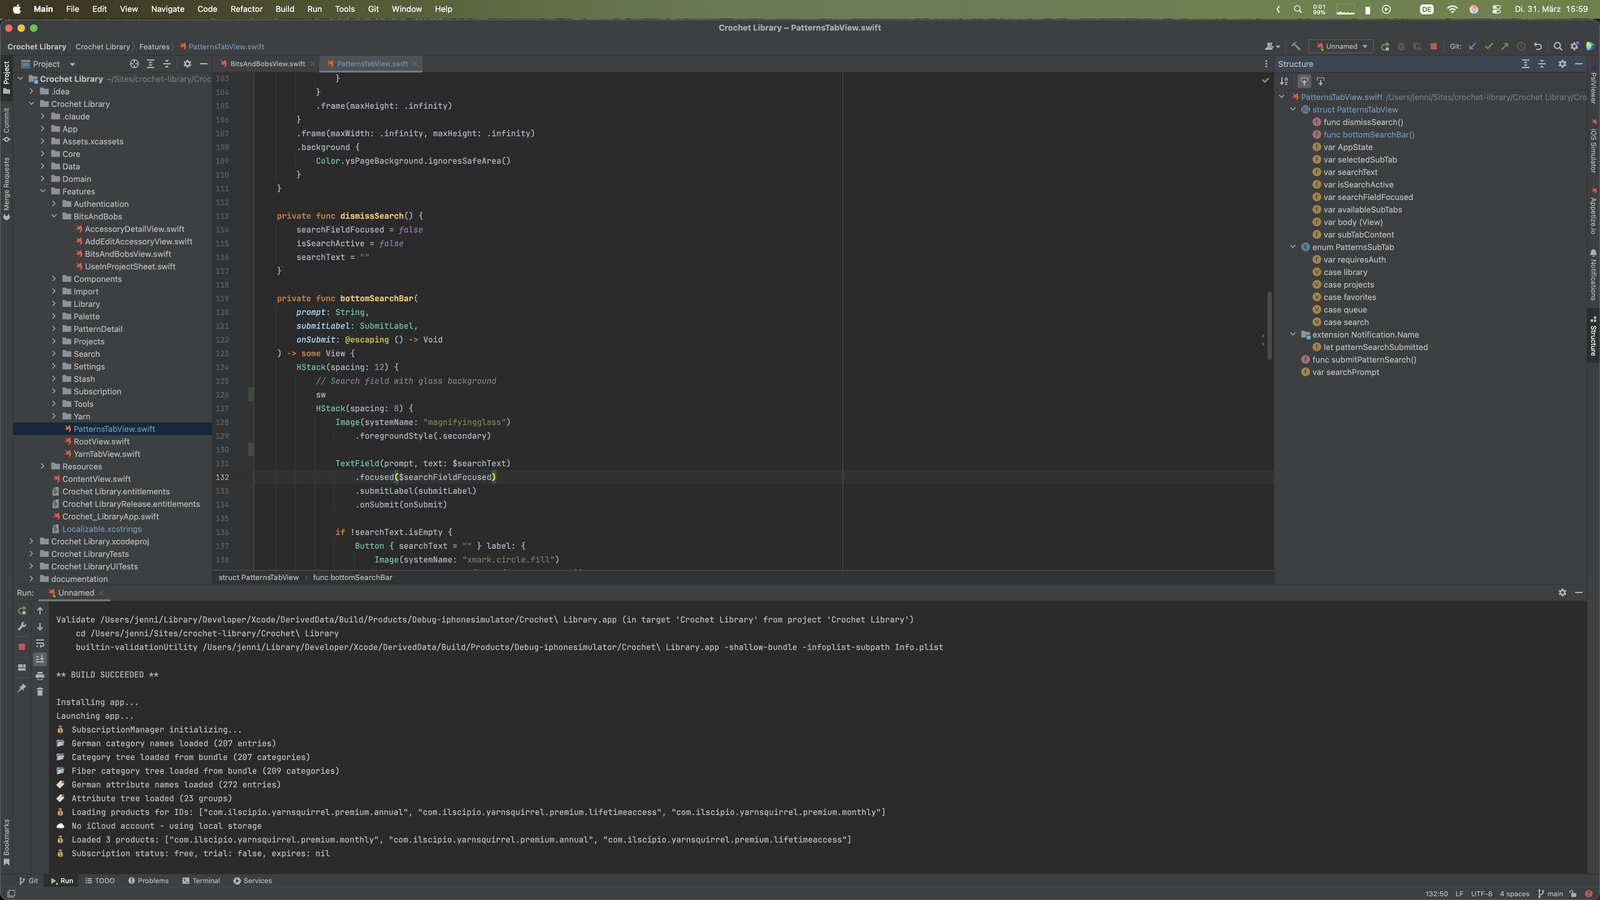Image resolution: width=1600 pixels, height=900 pixels.
Task: Open the Unnamed run configuration dropdown
Action: tap(1342, 46)
